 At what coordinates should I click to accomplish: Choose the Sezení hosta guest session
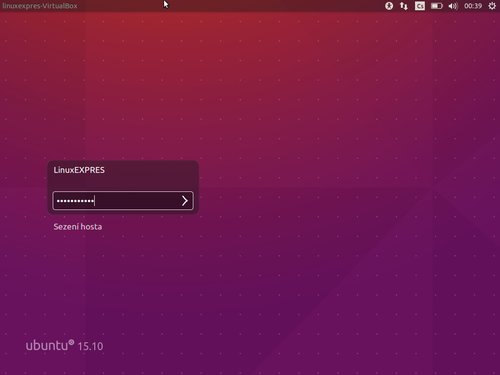[78, 227]
